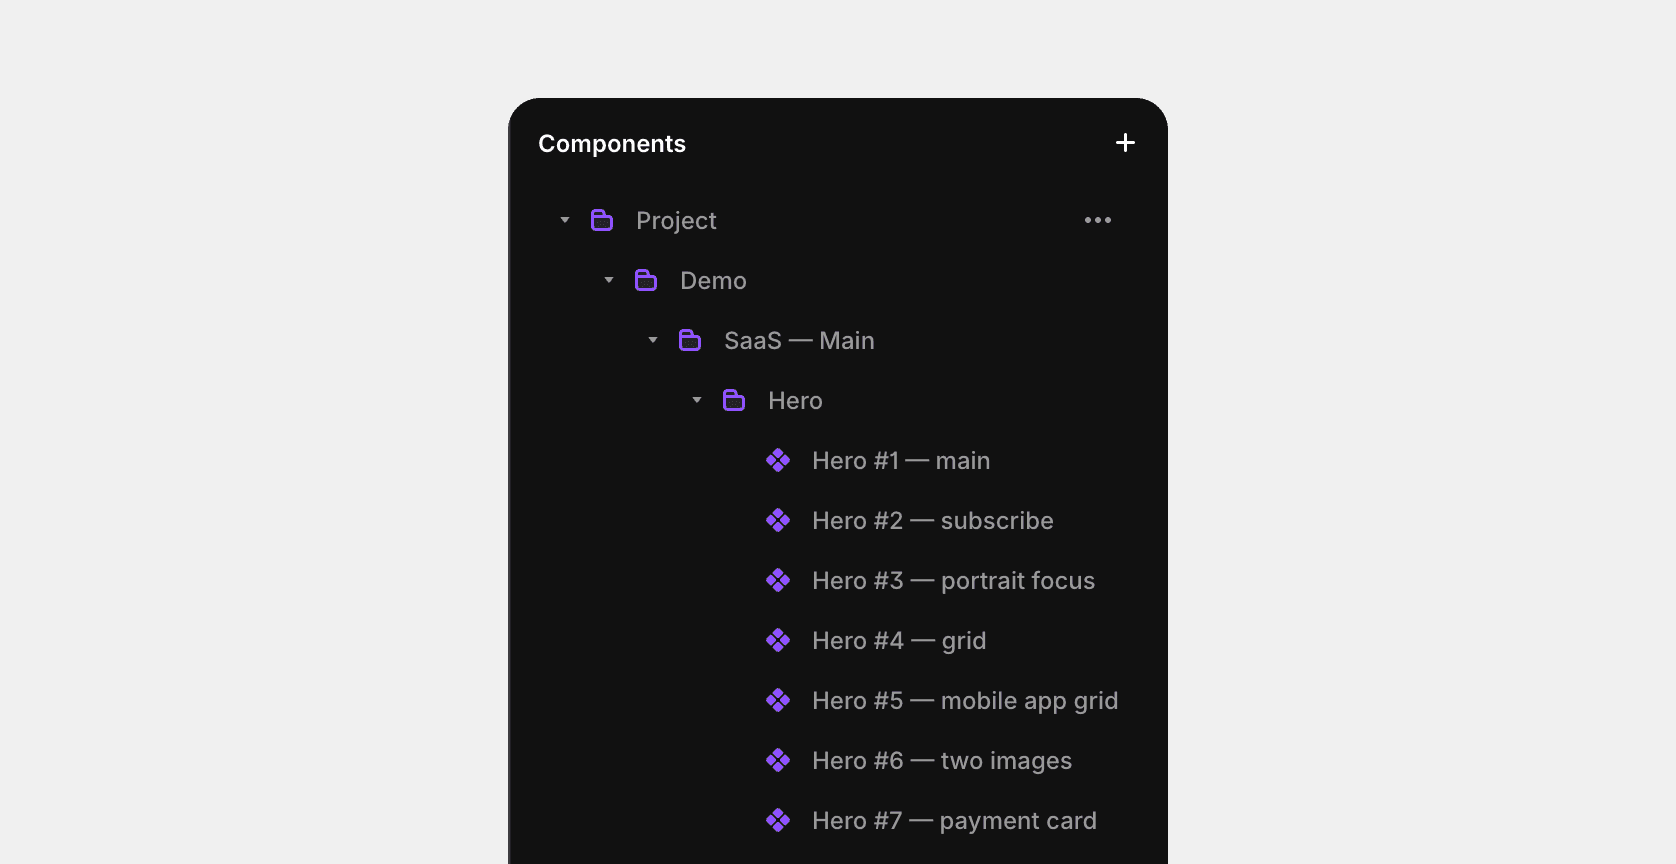Click the Project folder icon
Screen dimensions: 1676x864
[602, 220]
